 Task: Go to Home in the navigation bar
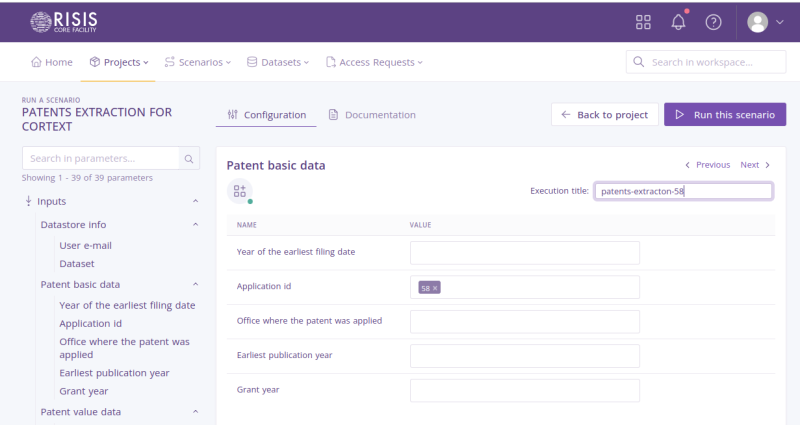pyautogui.click(x=52, y=62)
